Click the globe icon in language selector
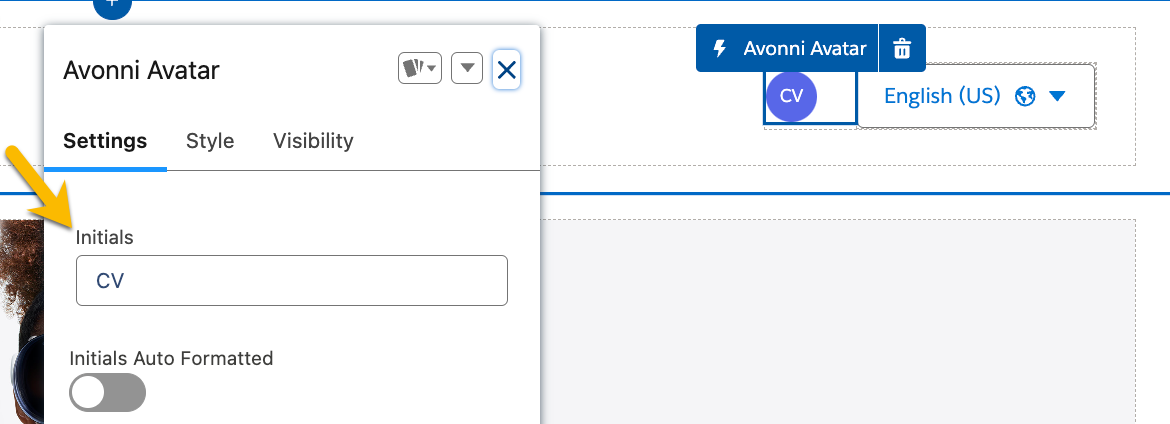Viewport: 1170px width, 424px height. [x=1023, y=96]
